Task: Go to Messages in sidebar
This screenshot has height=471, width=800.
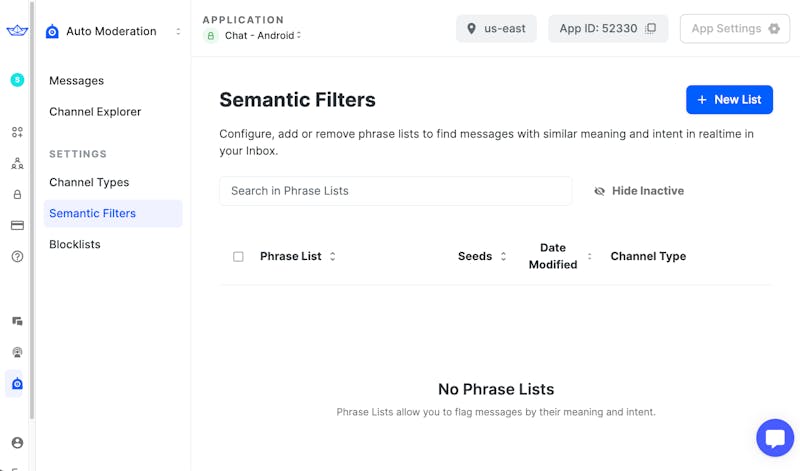Action: pos(76,81)
